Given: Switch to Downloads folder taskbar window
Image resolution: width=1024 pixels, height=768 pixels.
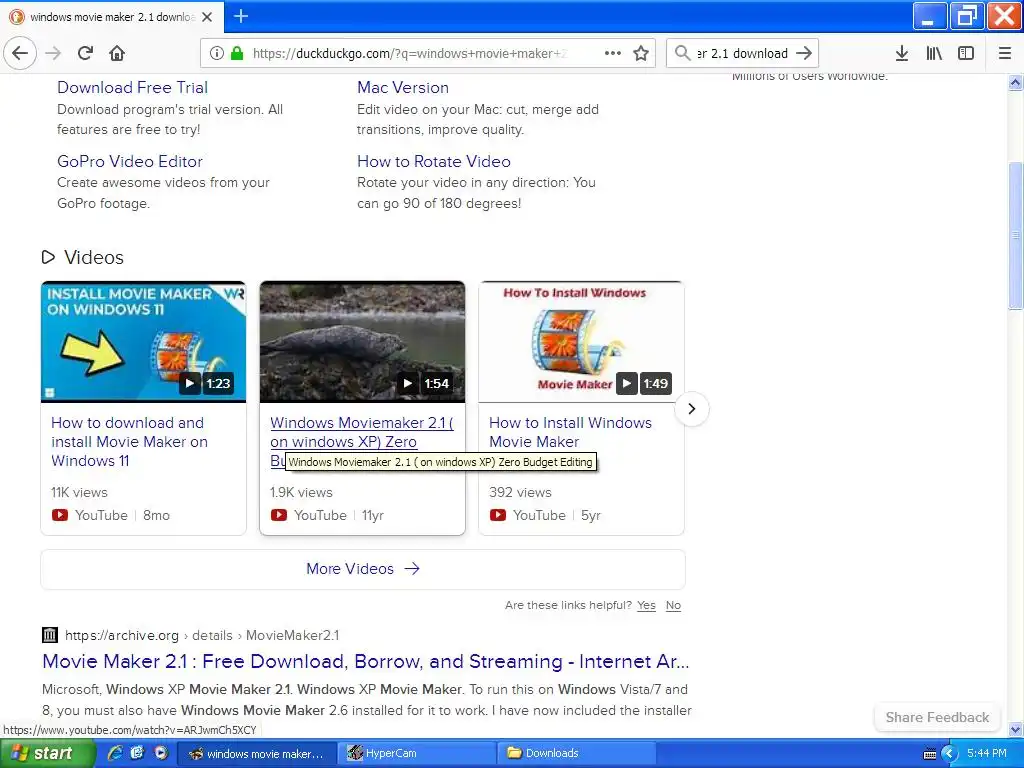Looking at the screenshot, I should [578, 754].
